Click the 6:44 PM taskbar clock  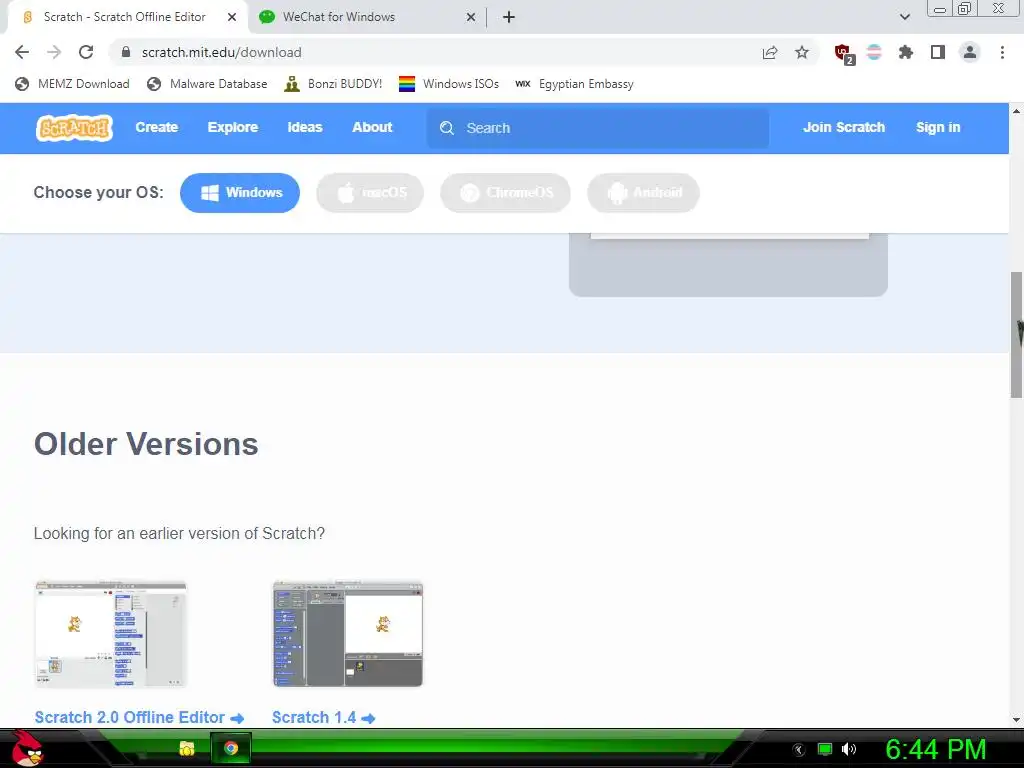[x=936, y=749]
